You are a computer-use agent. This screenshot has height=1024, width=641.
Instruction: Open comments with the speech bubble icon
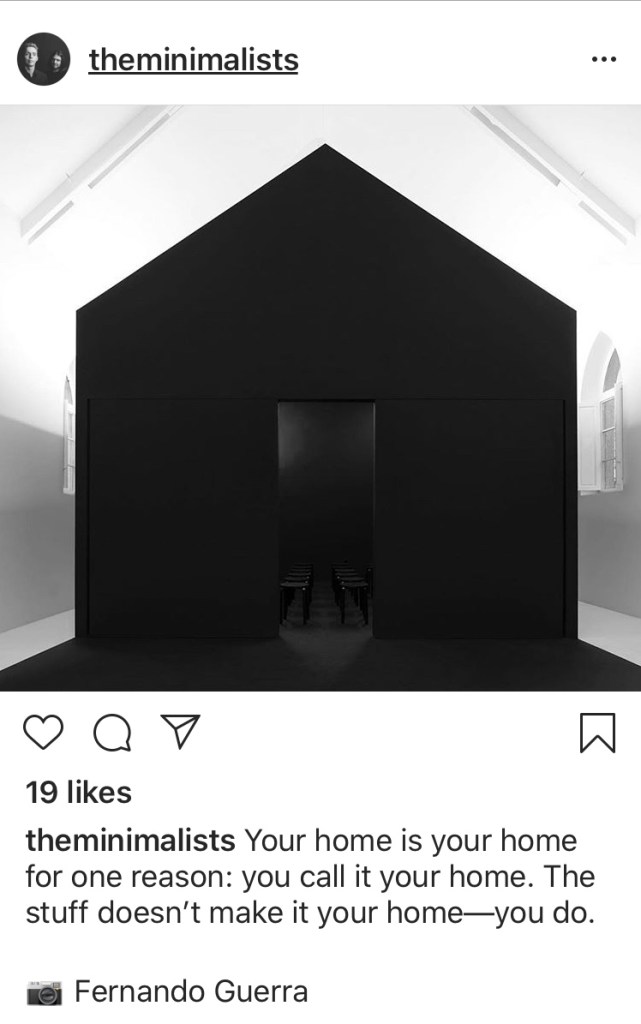click(112, 733)
